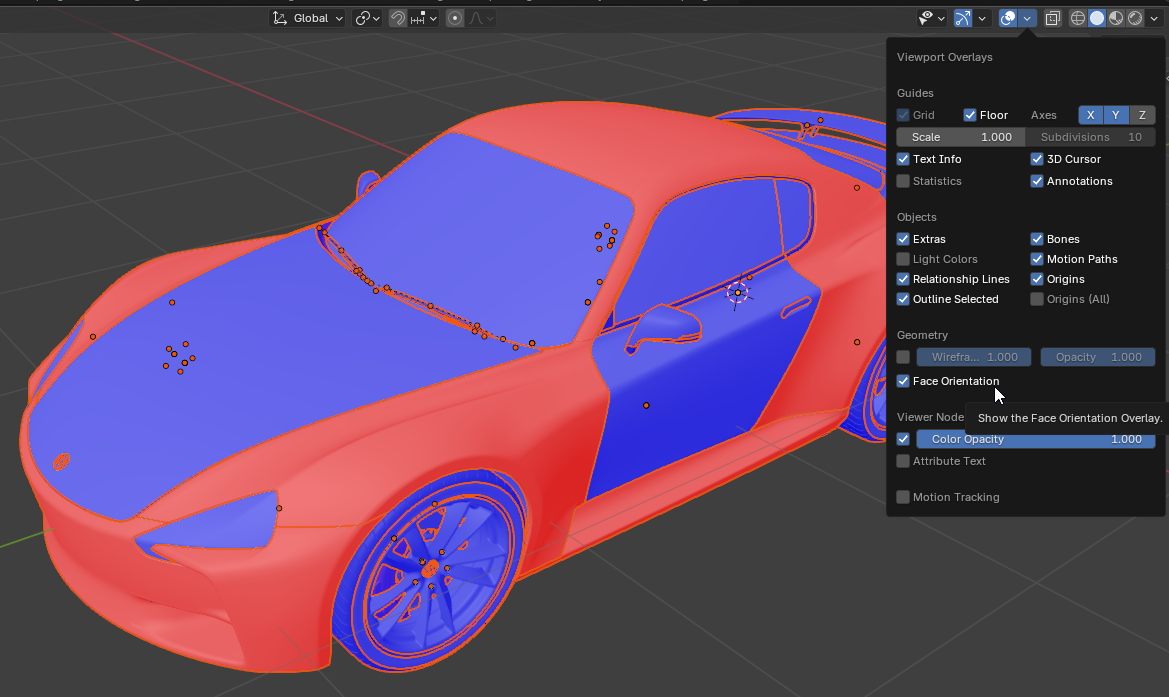Toggle Snapping magnet in the header
Screen dimensions: 1169x697
(398, 17)
